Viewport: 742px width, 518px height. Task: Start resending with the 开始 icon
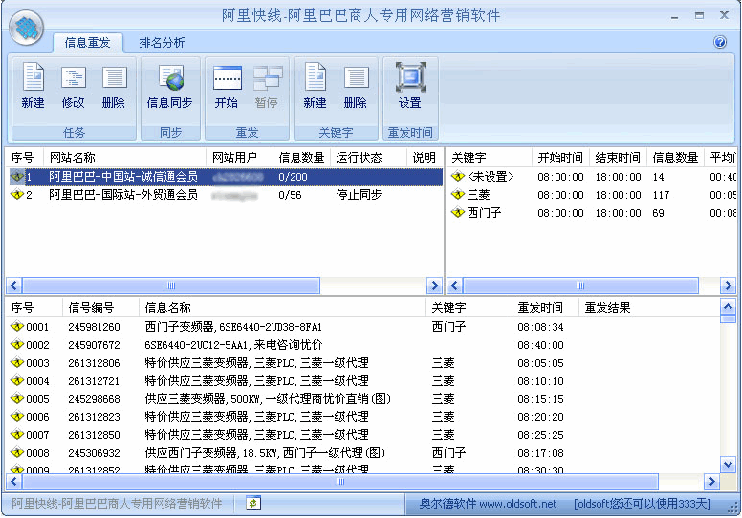[227, 78]
